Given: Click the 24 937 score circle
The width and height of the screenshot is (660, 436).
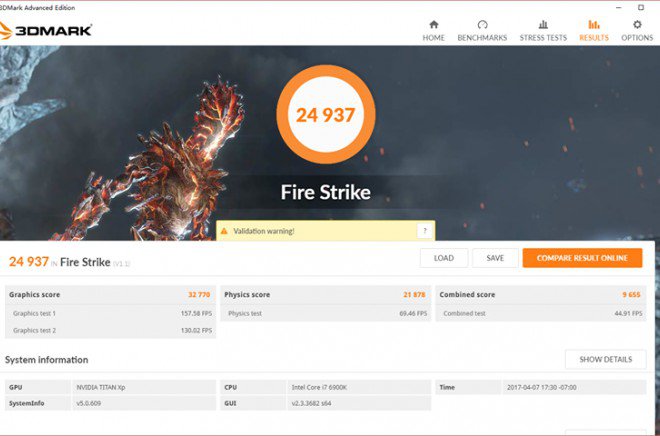Looking at the screenshot, I should pyautogui.click(x=325, y=114).
